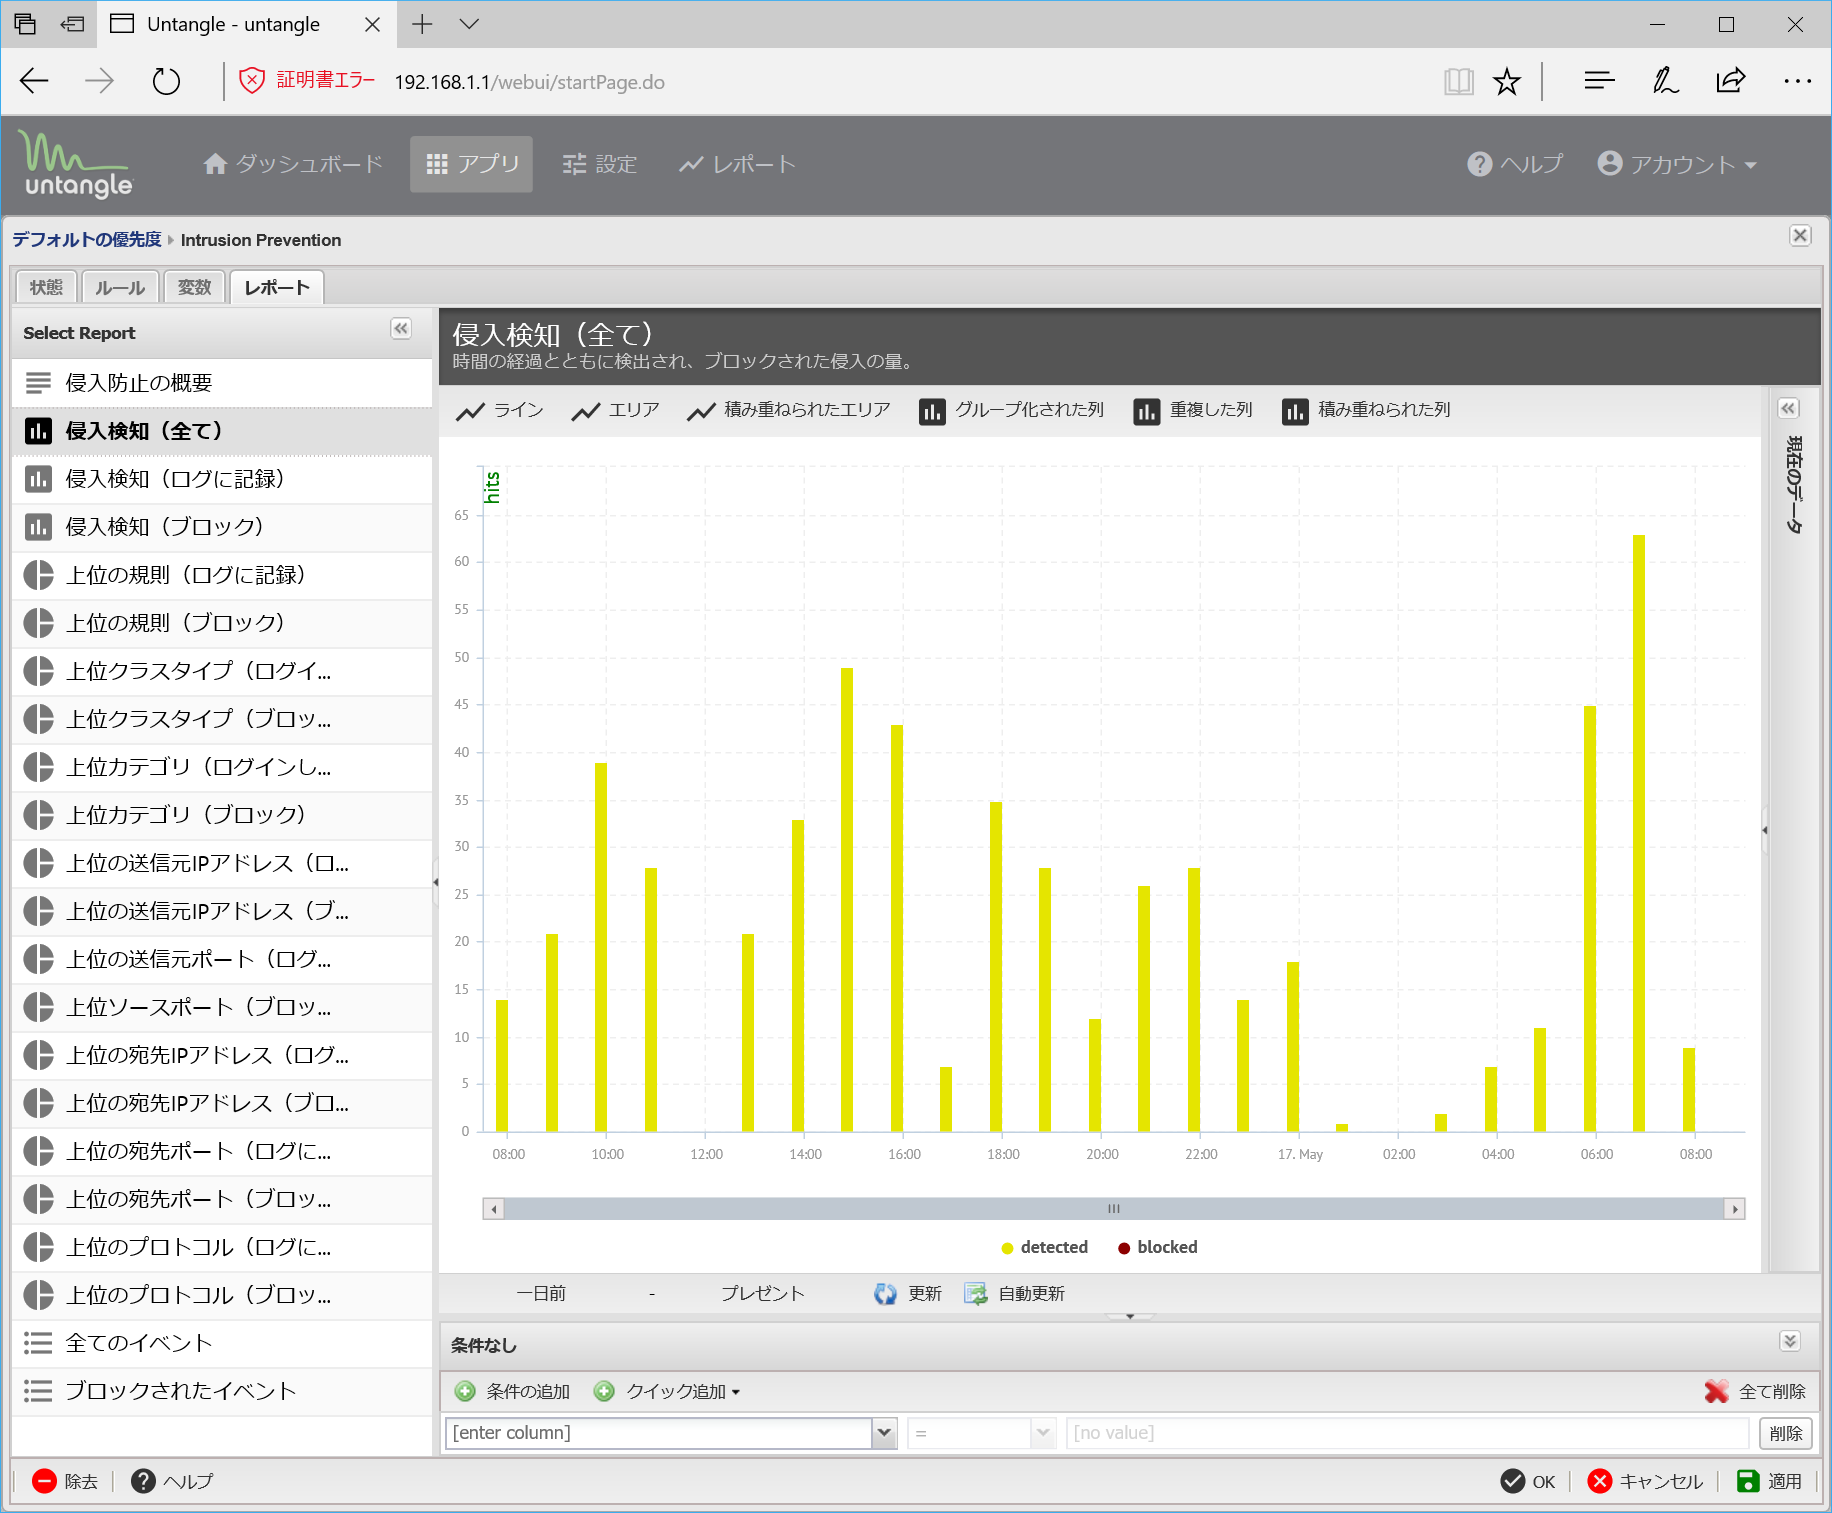Viewport: 1832px width, 1513px height.
Task: Expand the アカウント account dropdown
Action: pos(1677,164)
